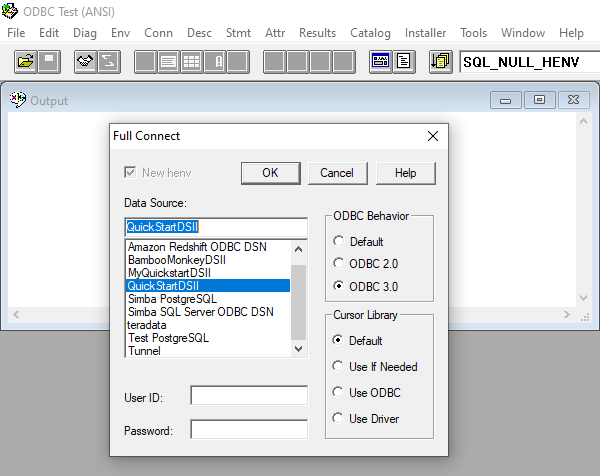Click the Cancel button

tap(337, 173)
